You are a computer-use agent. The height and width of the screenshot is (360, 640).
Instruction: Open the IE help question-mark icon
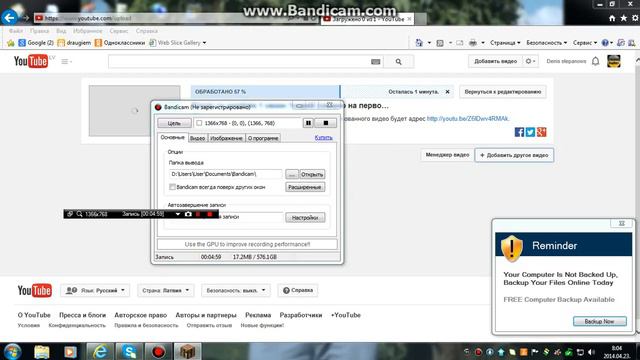[605, 42]
